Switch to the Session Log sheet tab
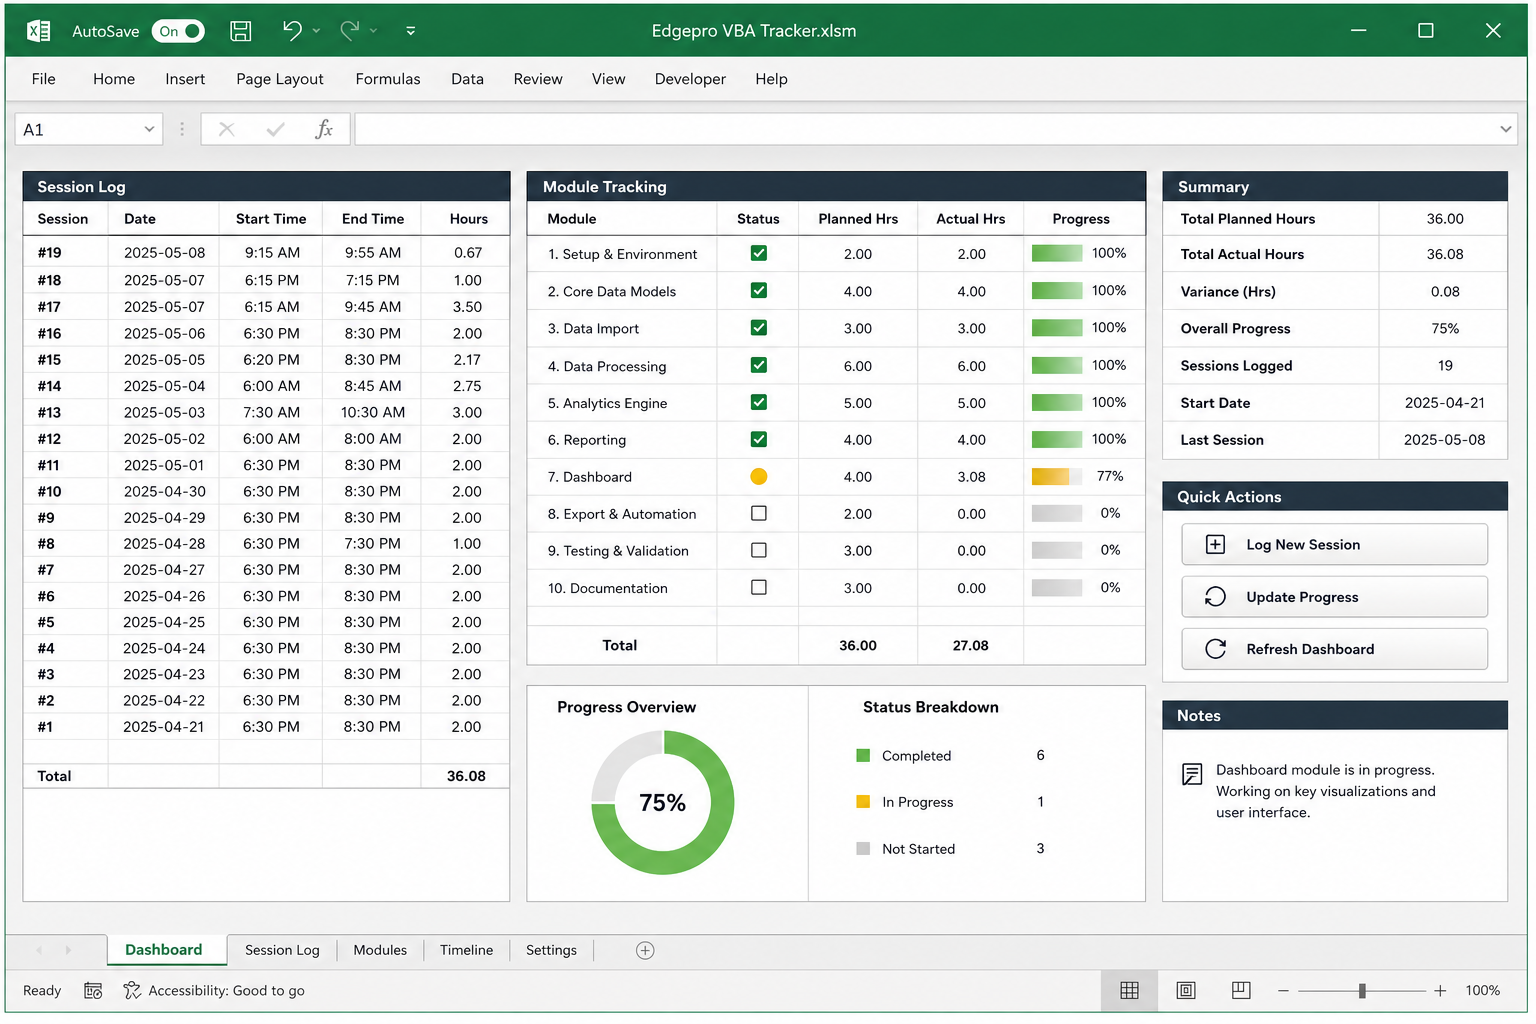The width and height of the screenshot is (1536, 1024). click(282, 950)
